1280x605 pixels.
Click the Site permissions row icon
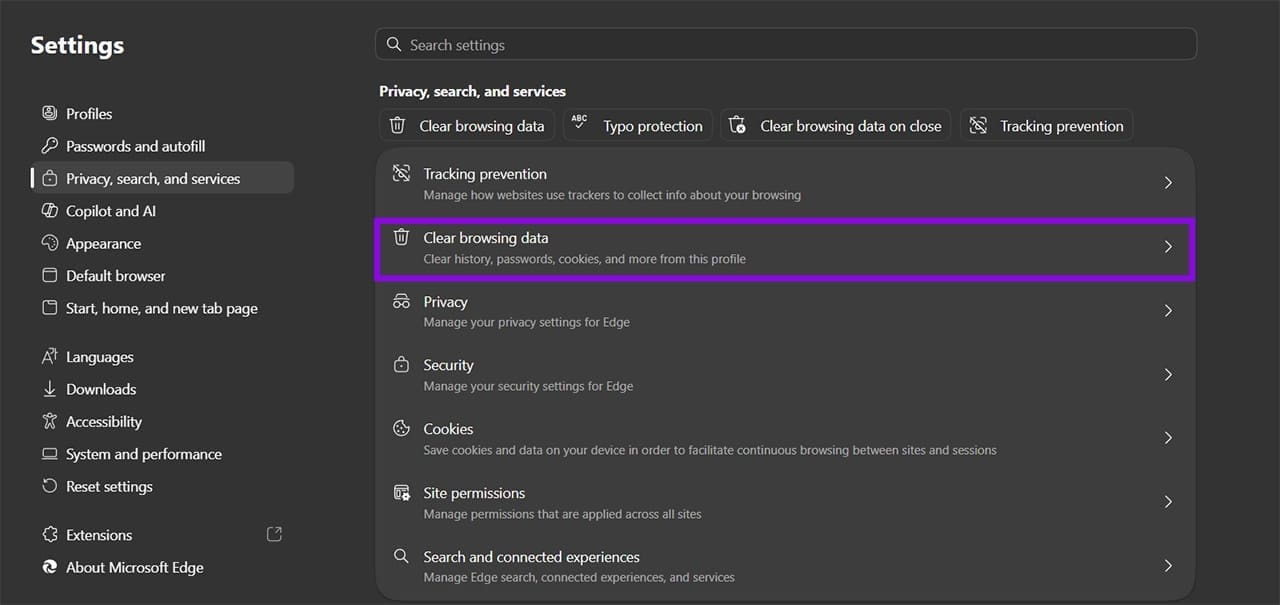[x=401, y=493]
